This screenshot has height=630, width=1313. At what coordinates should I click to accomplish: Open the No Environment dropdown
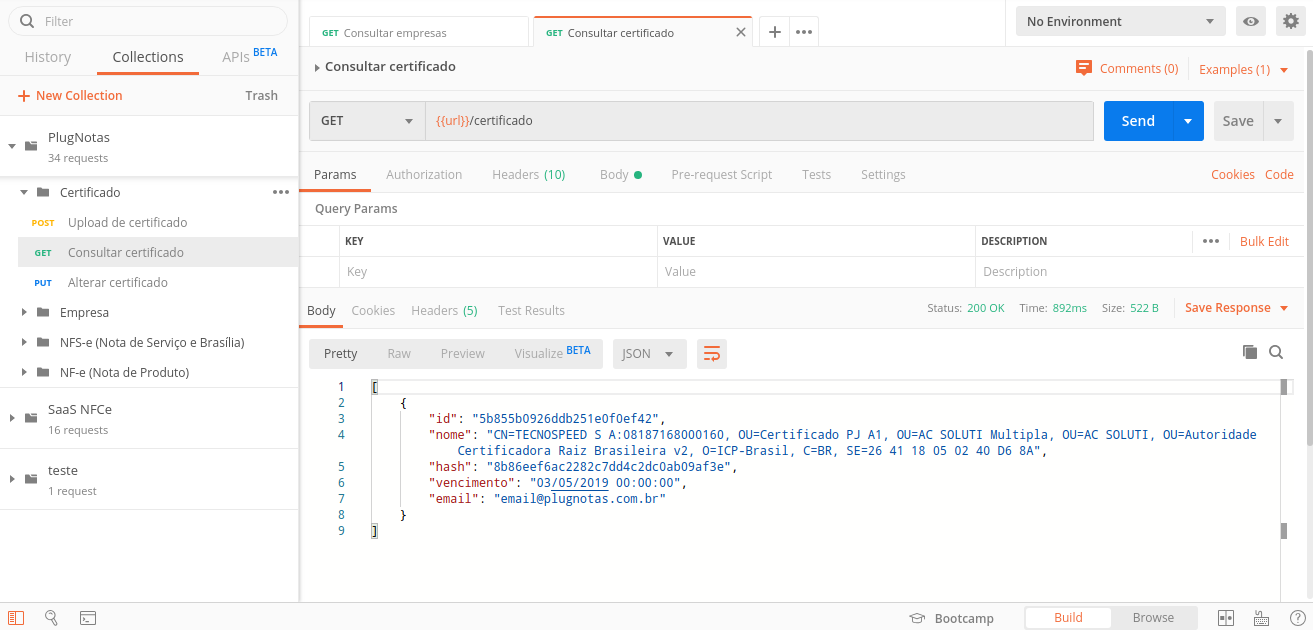click(x=1120, y=21)
